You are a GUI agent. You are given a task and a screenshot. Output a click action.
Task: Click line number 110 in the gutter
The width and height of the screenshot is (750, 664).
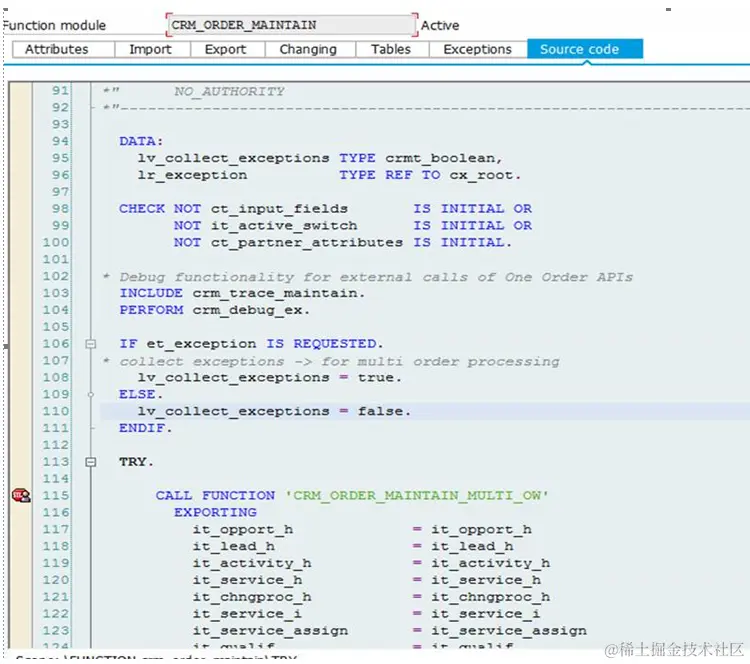click(56, 411)
